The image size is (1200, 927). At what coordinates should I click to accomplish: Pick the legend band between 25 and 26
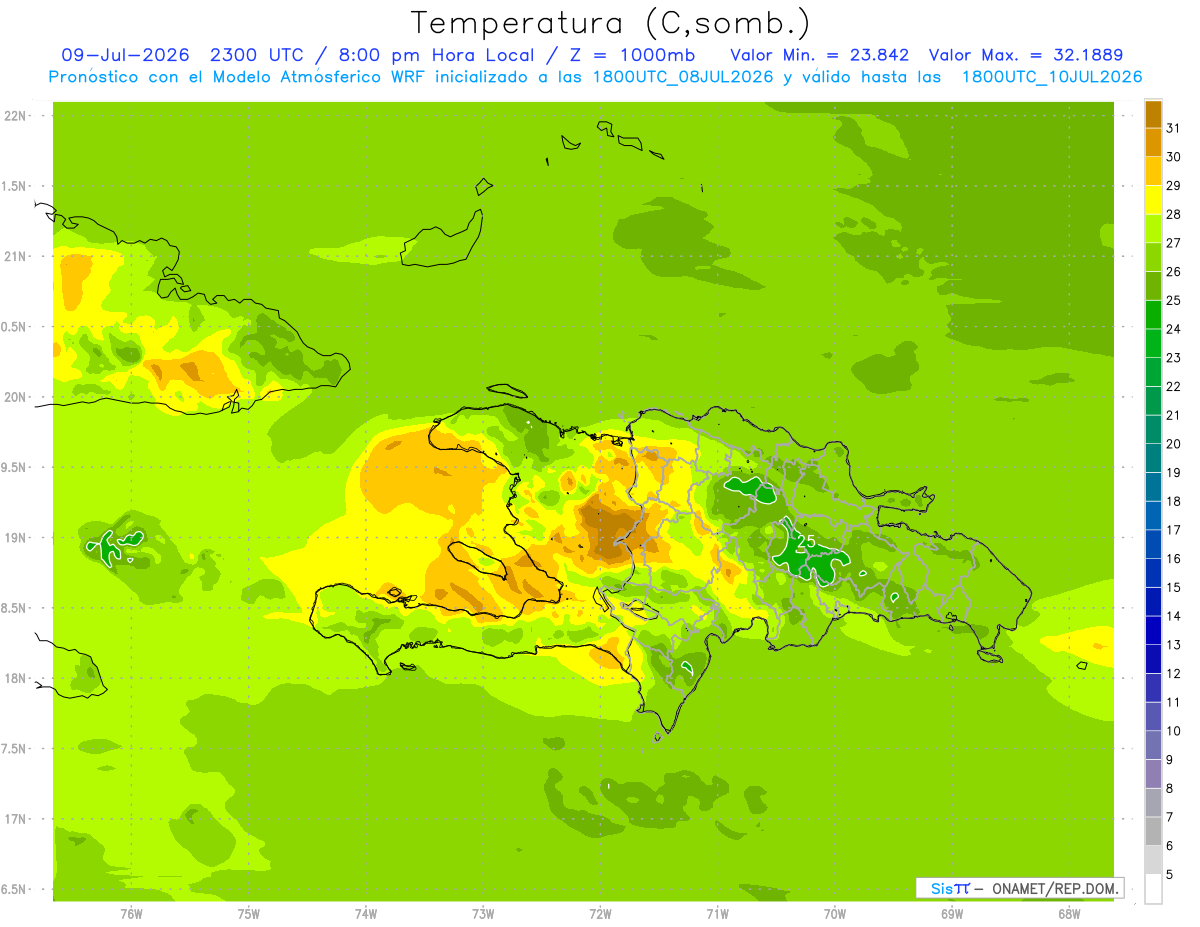click(1153, 286)
